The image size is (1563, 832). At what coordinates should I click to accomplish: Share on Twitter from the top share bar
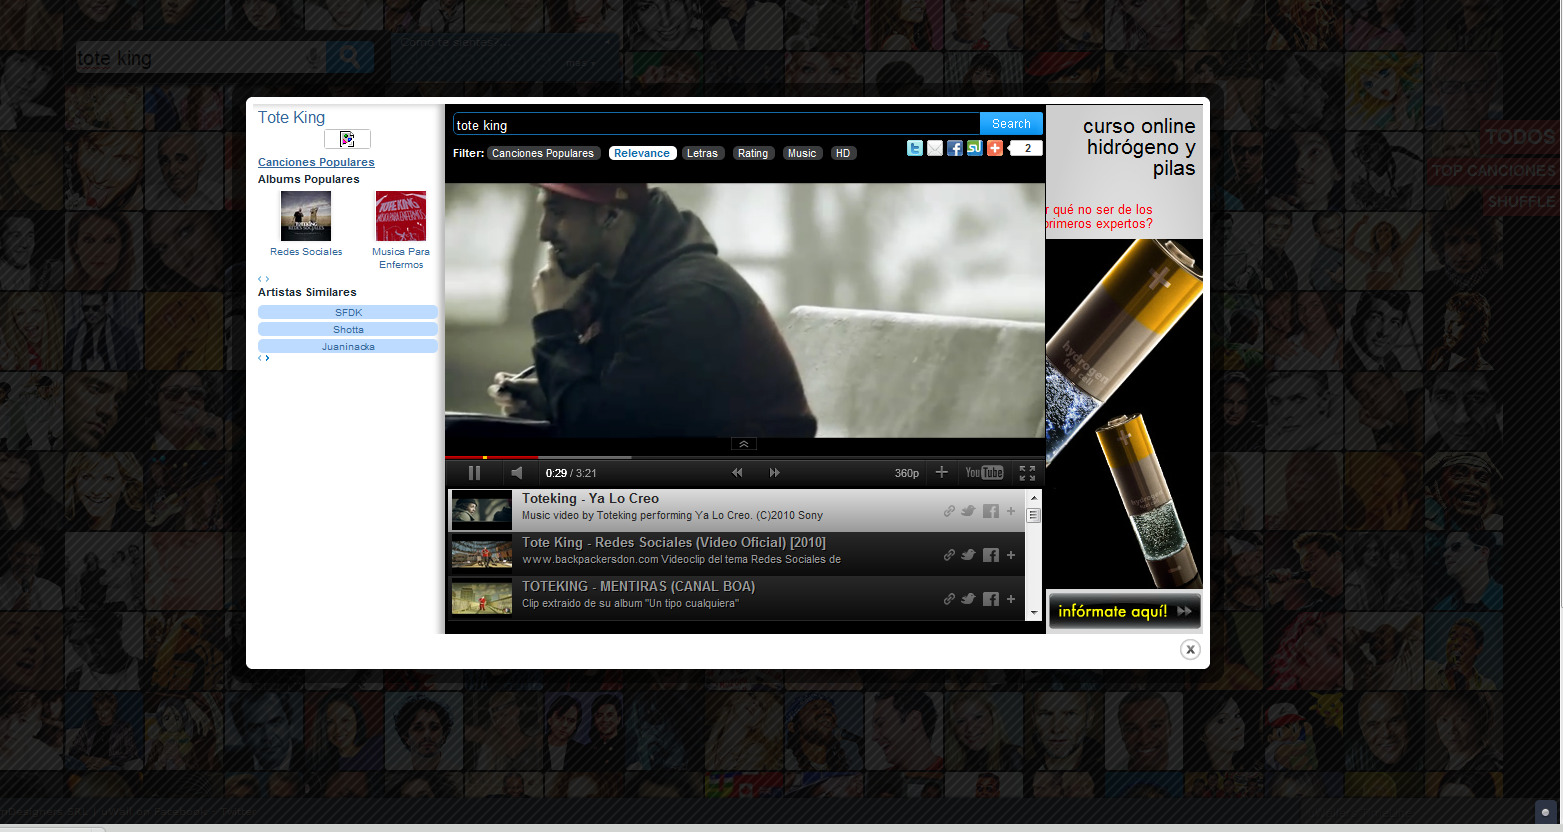pyautogui.click(x=914, y=148)
